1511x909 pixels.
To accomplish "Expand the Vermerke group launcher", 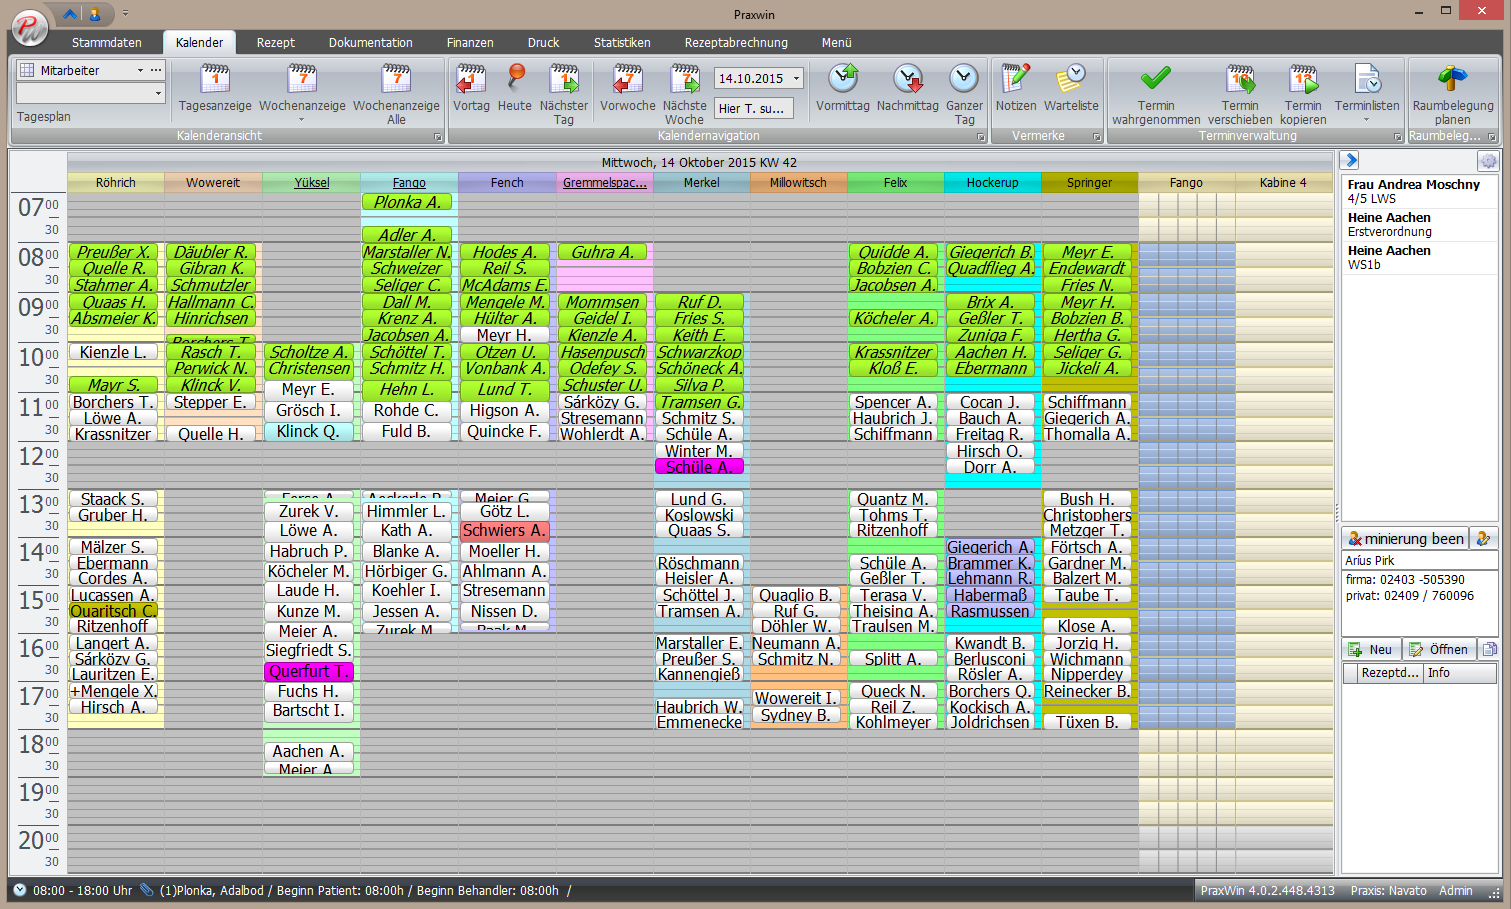I will click(x=1096, y=137).
